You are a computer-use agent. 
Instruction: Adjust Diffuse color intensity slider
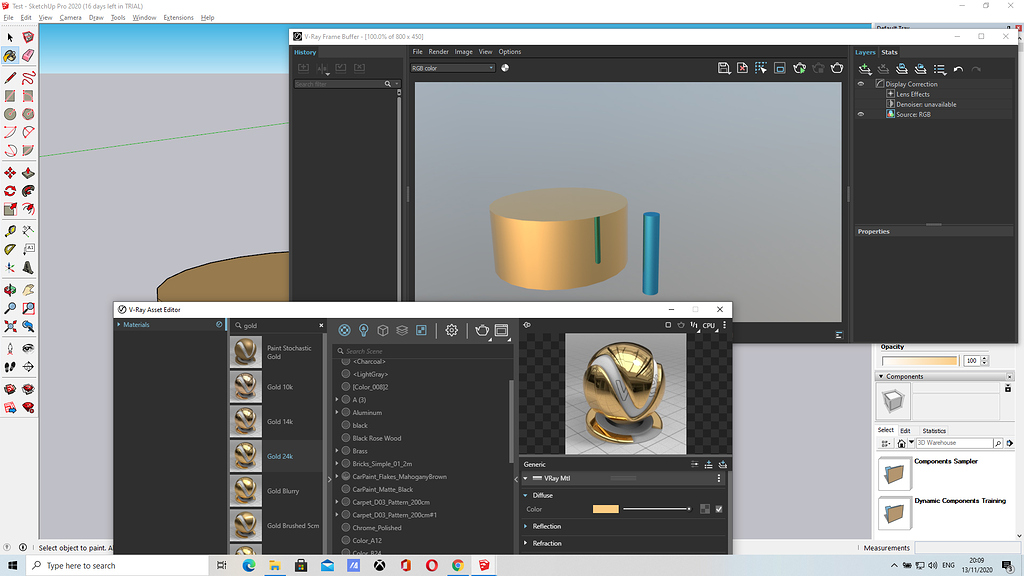657,509
